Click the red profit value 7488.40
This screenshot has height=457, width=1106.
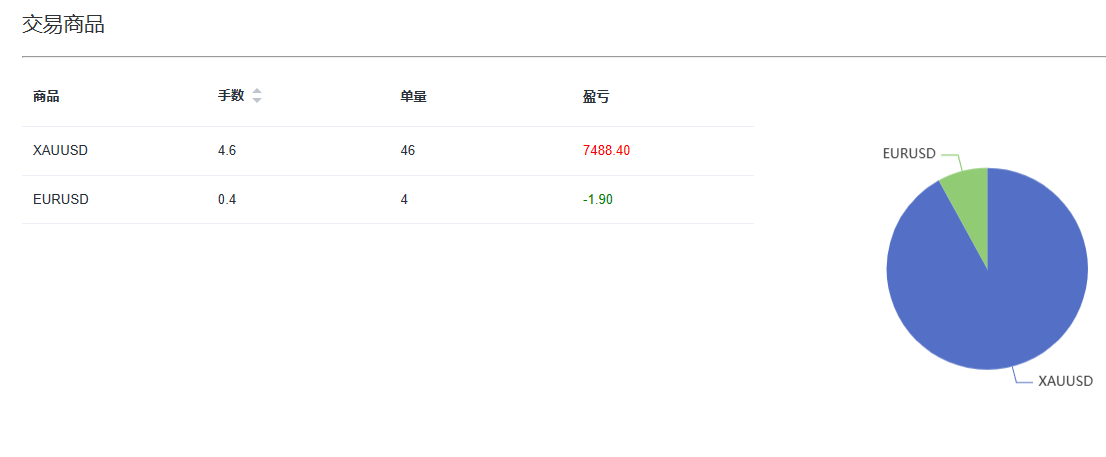607,150
